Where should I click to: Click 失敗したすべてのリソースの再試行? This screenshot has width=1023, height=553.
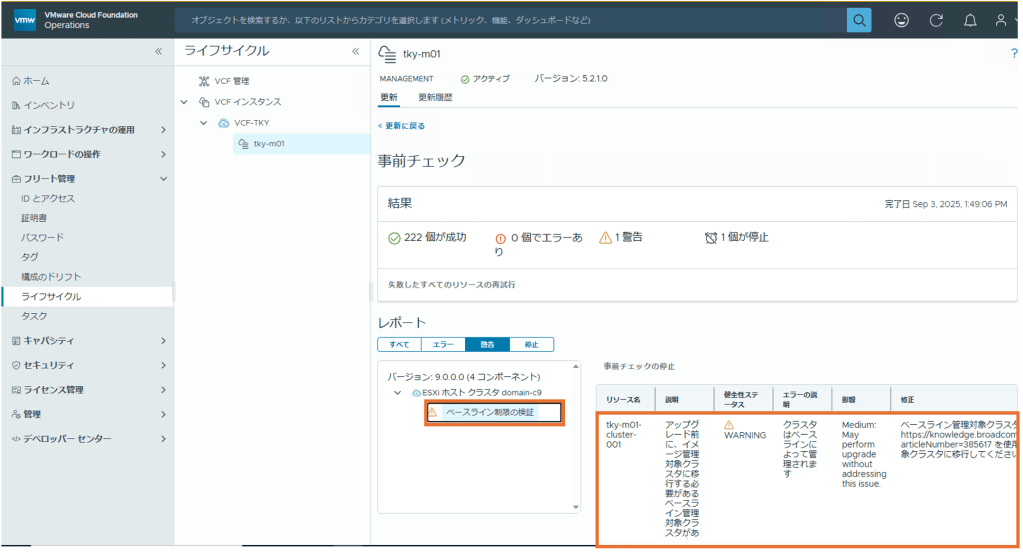(451, 284)
